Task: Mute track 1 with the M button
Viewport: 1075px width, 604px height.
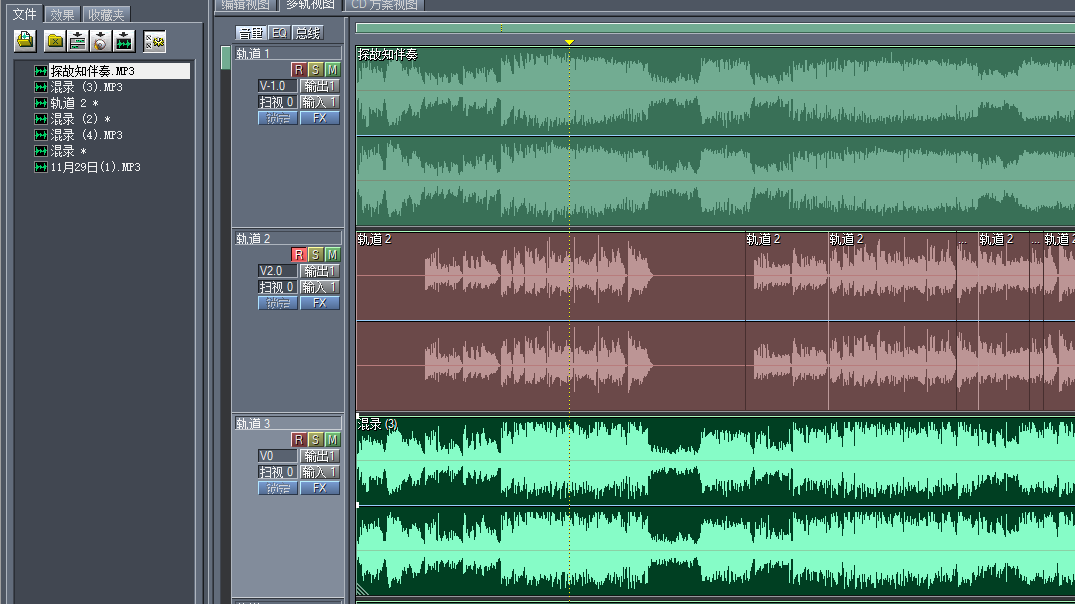Action: pos(332,70)
